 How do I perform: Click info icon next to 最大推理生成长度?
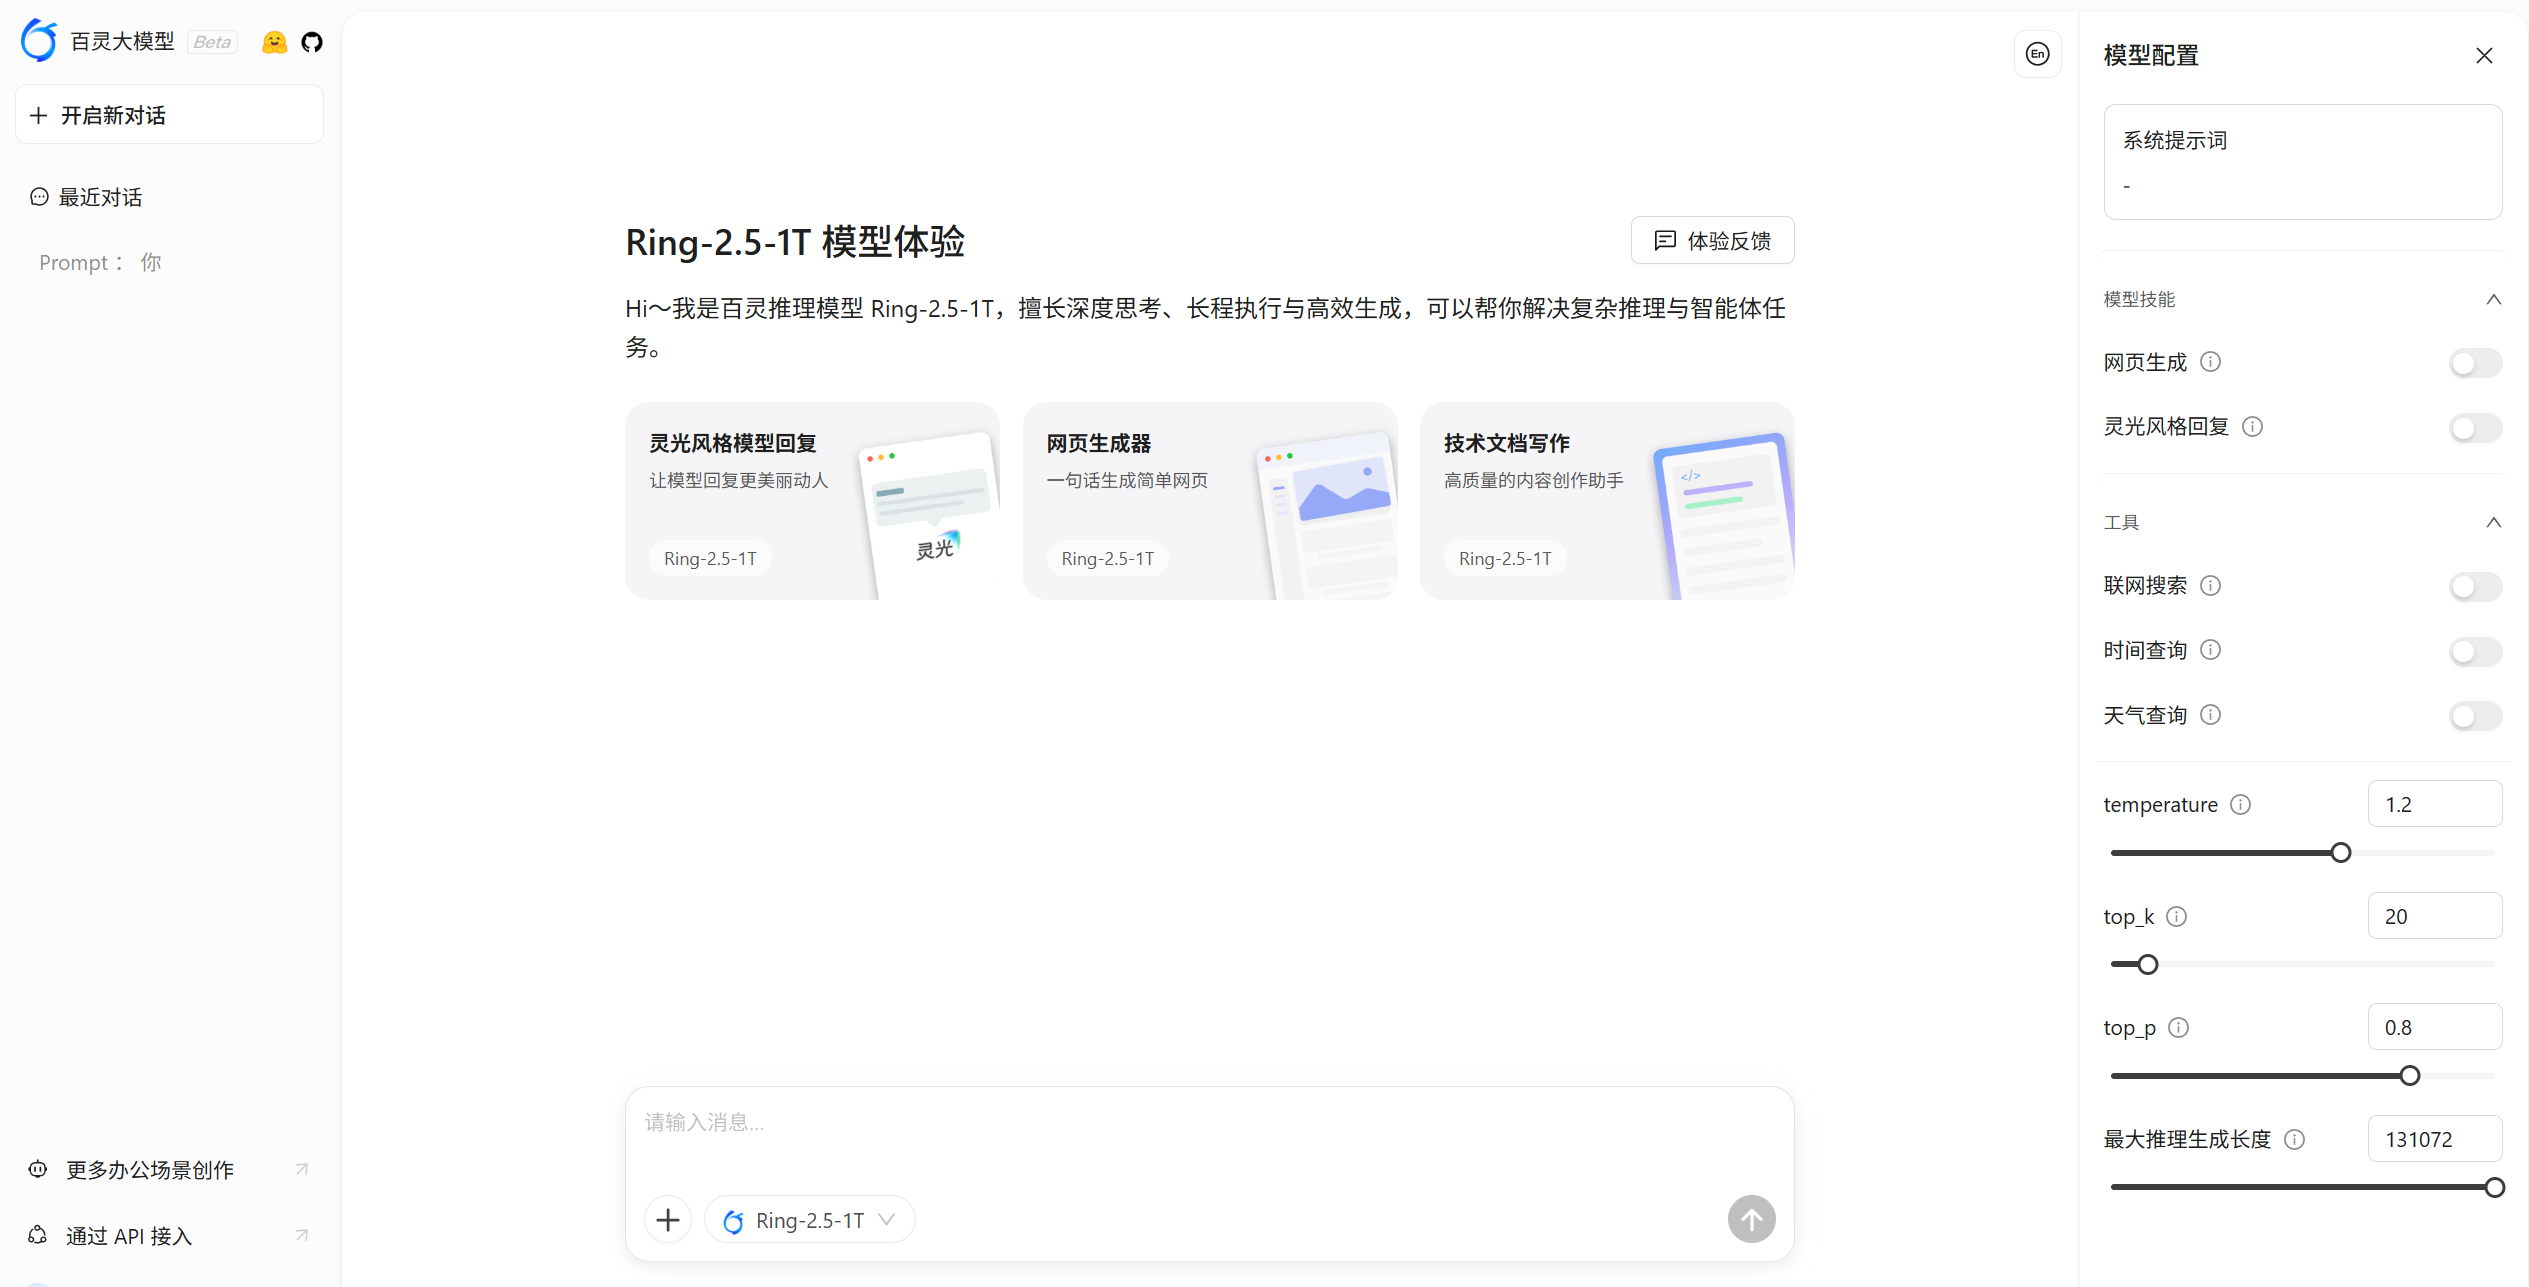coord(2295,1140)
